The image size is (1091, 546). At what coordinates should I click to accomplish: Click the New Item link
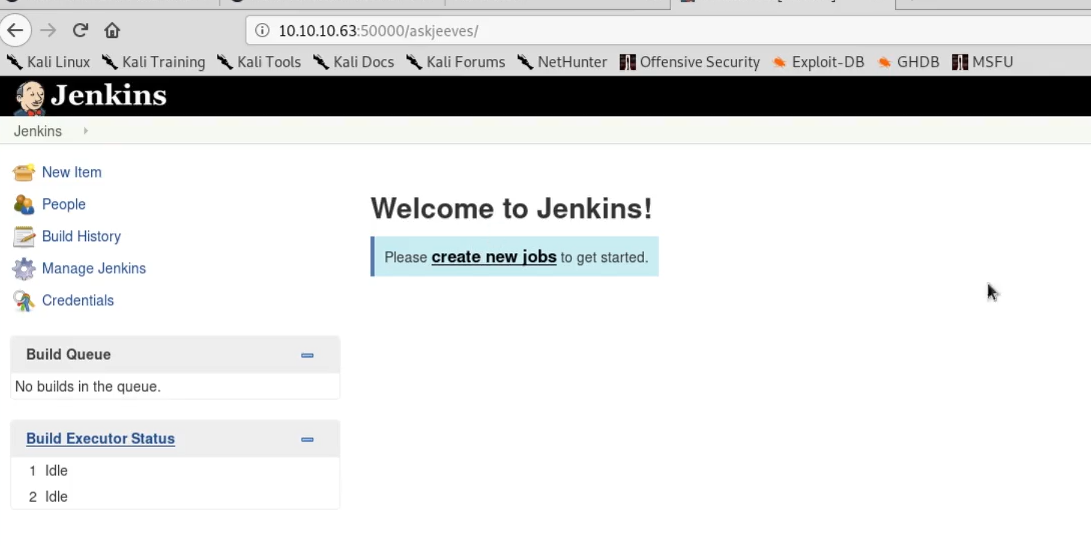(72, 172)
